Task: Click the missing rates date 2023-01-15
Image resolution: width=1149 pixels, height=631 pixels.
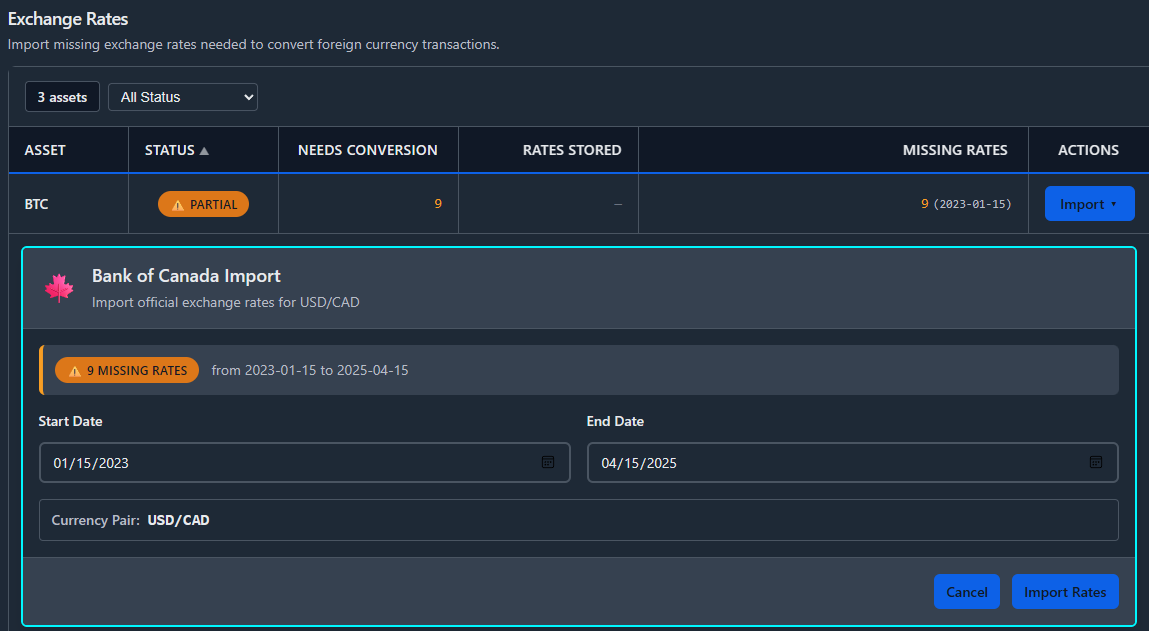Action: pos(972,204)
